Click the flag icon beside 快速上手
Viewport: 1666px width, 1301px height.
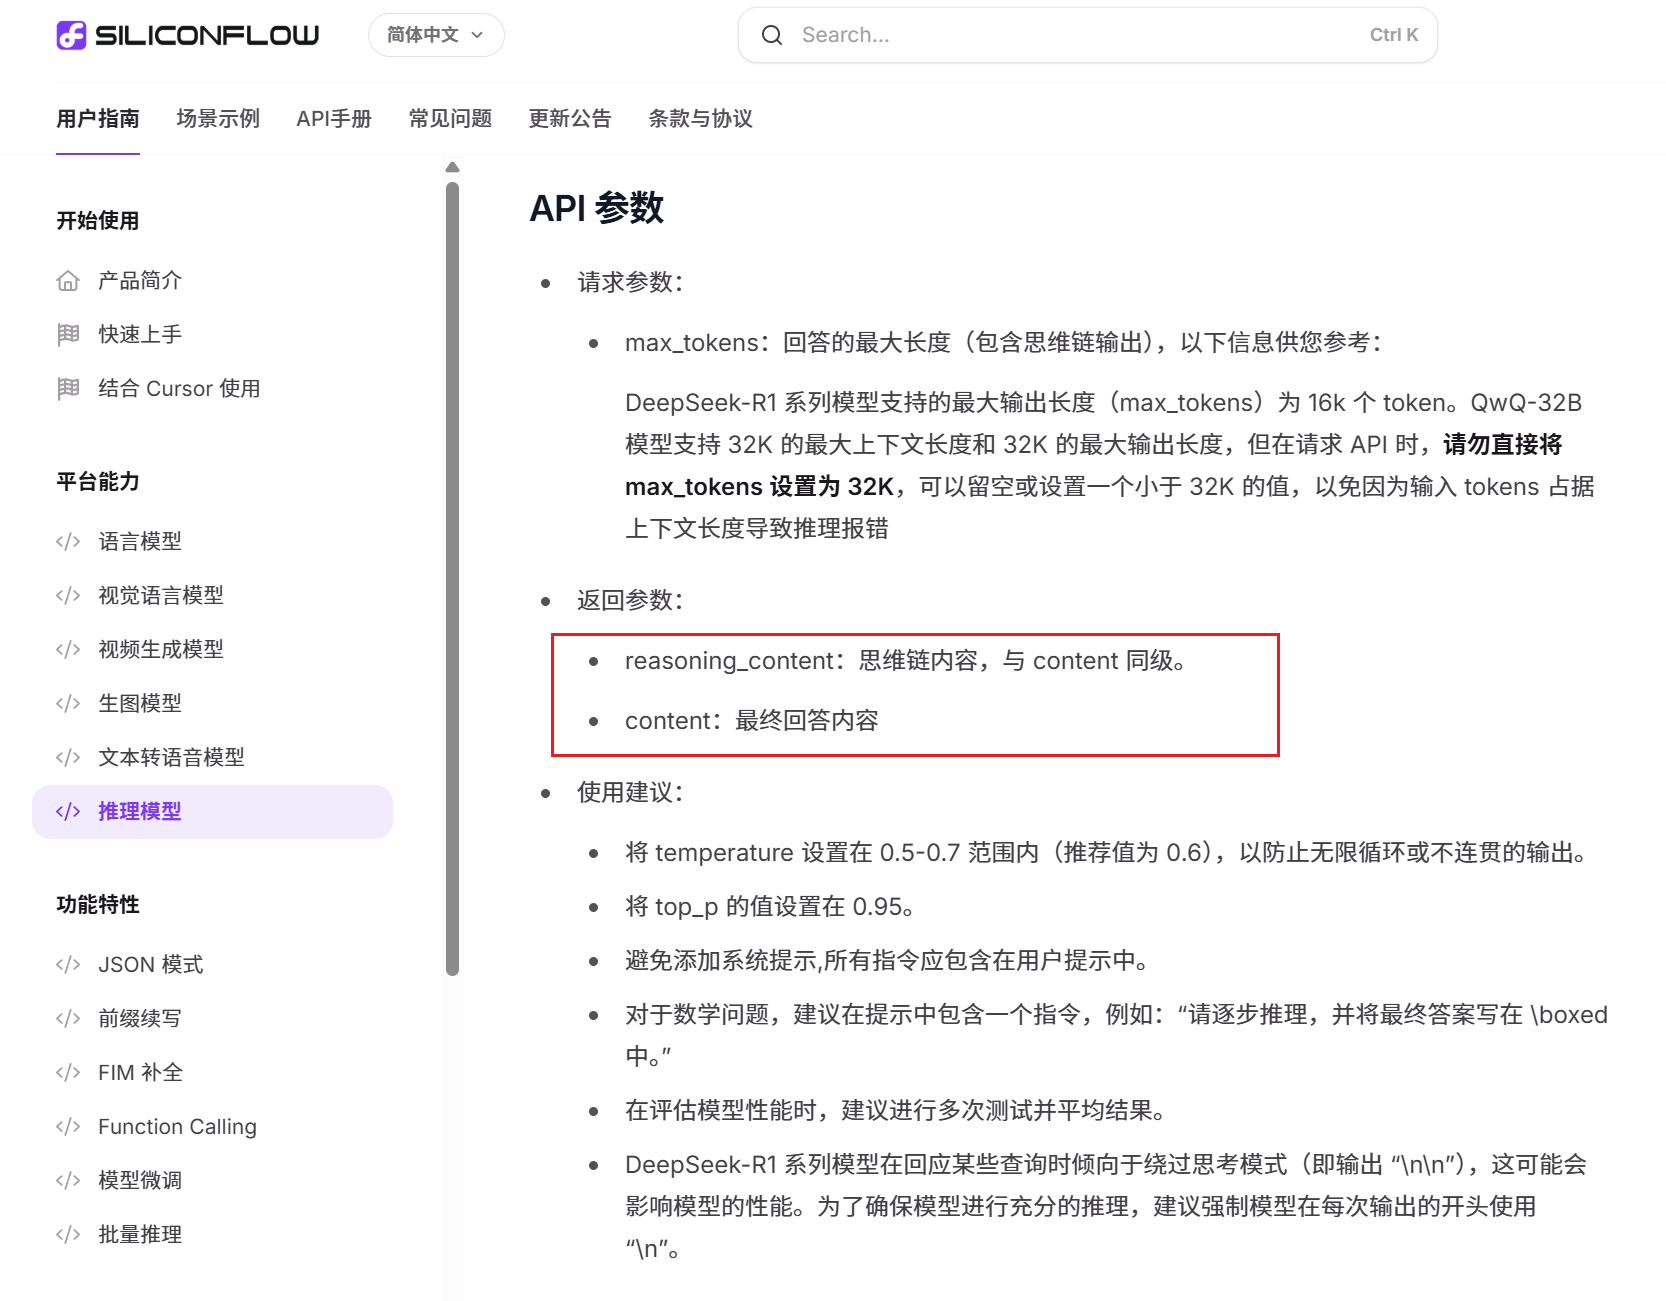coord(68,335)
